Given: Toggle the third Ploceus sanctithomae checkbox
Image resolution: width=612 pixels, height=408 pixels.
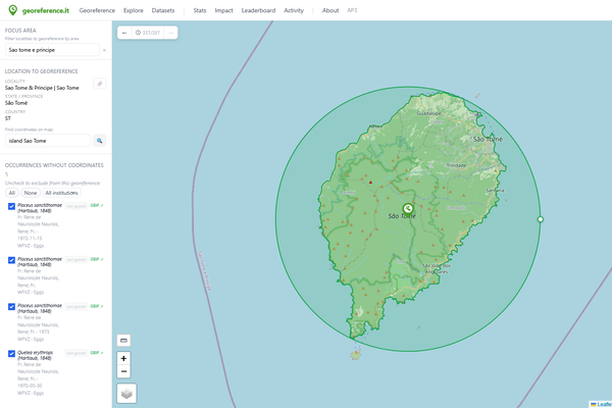Looking at the screenshot, I should tap(12, 307).
